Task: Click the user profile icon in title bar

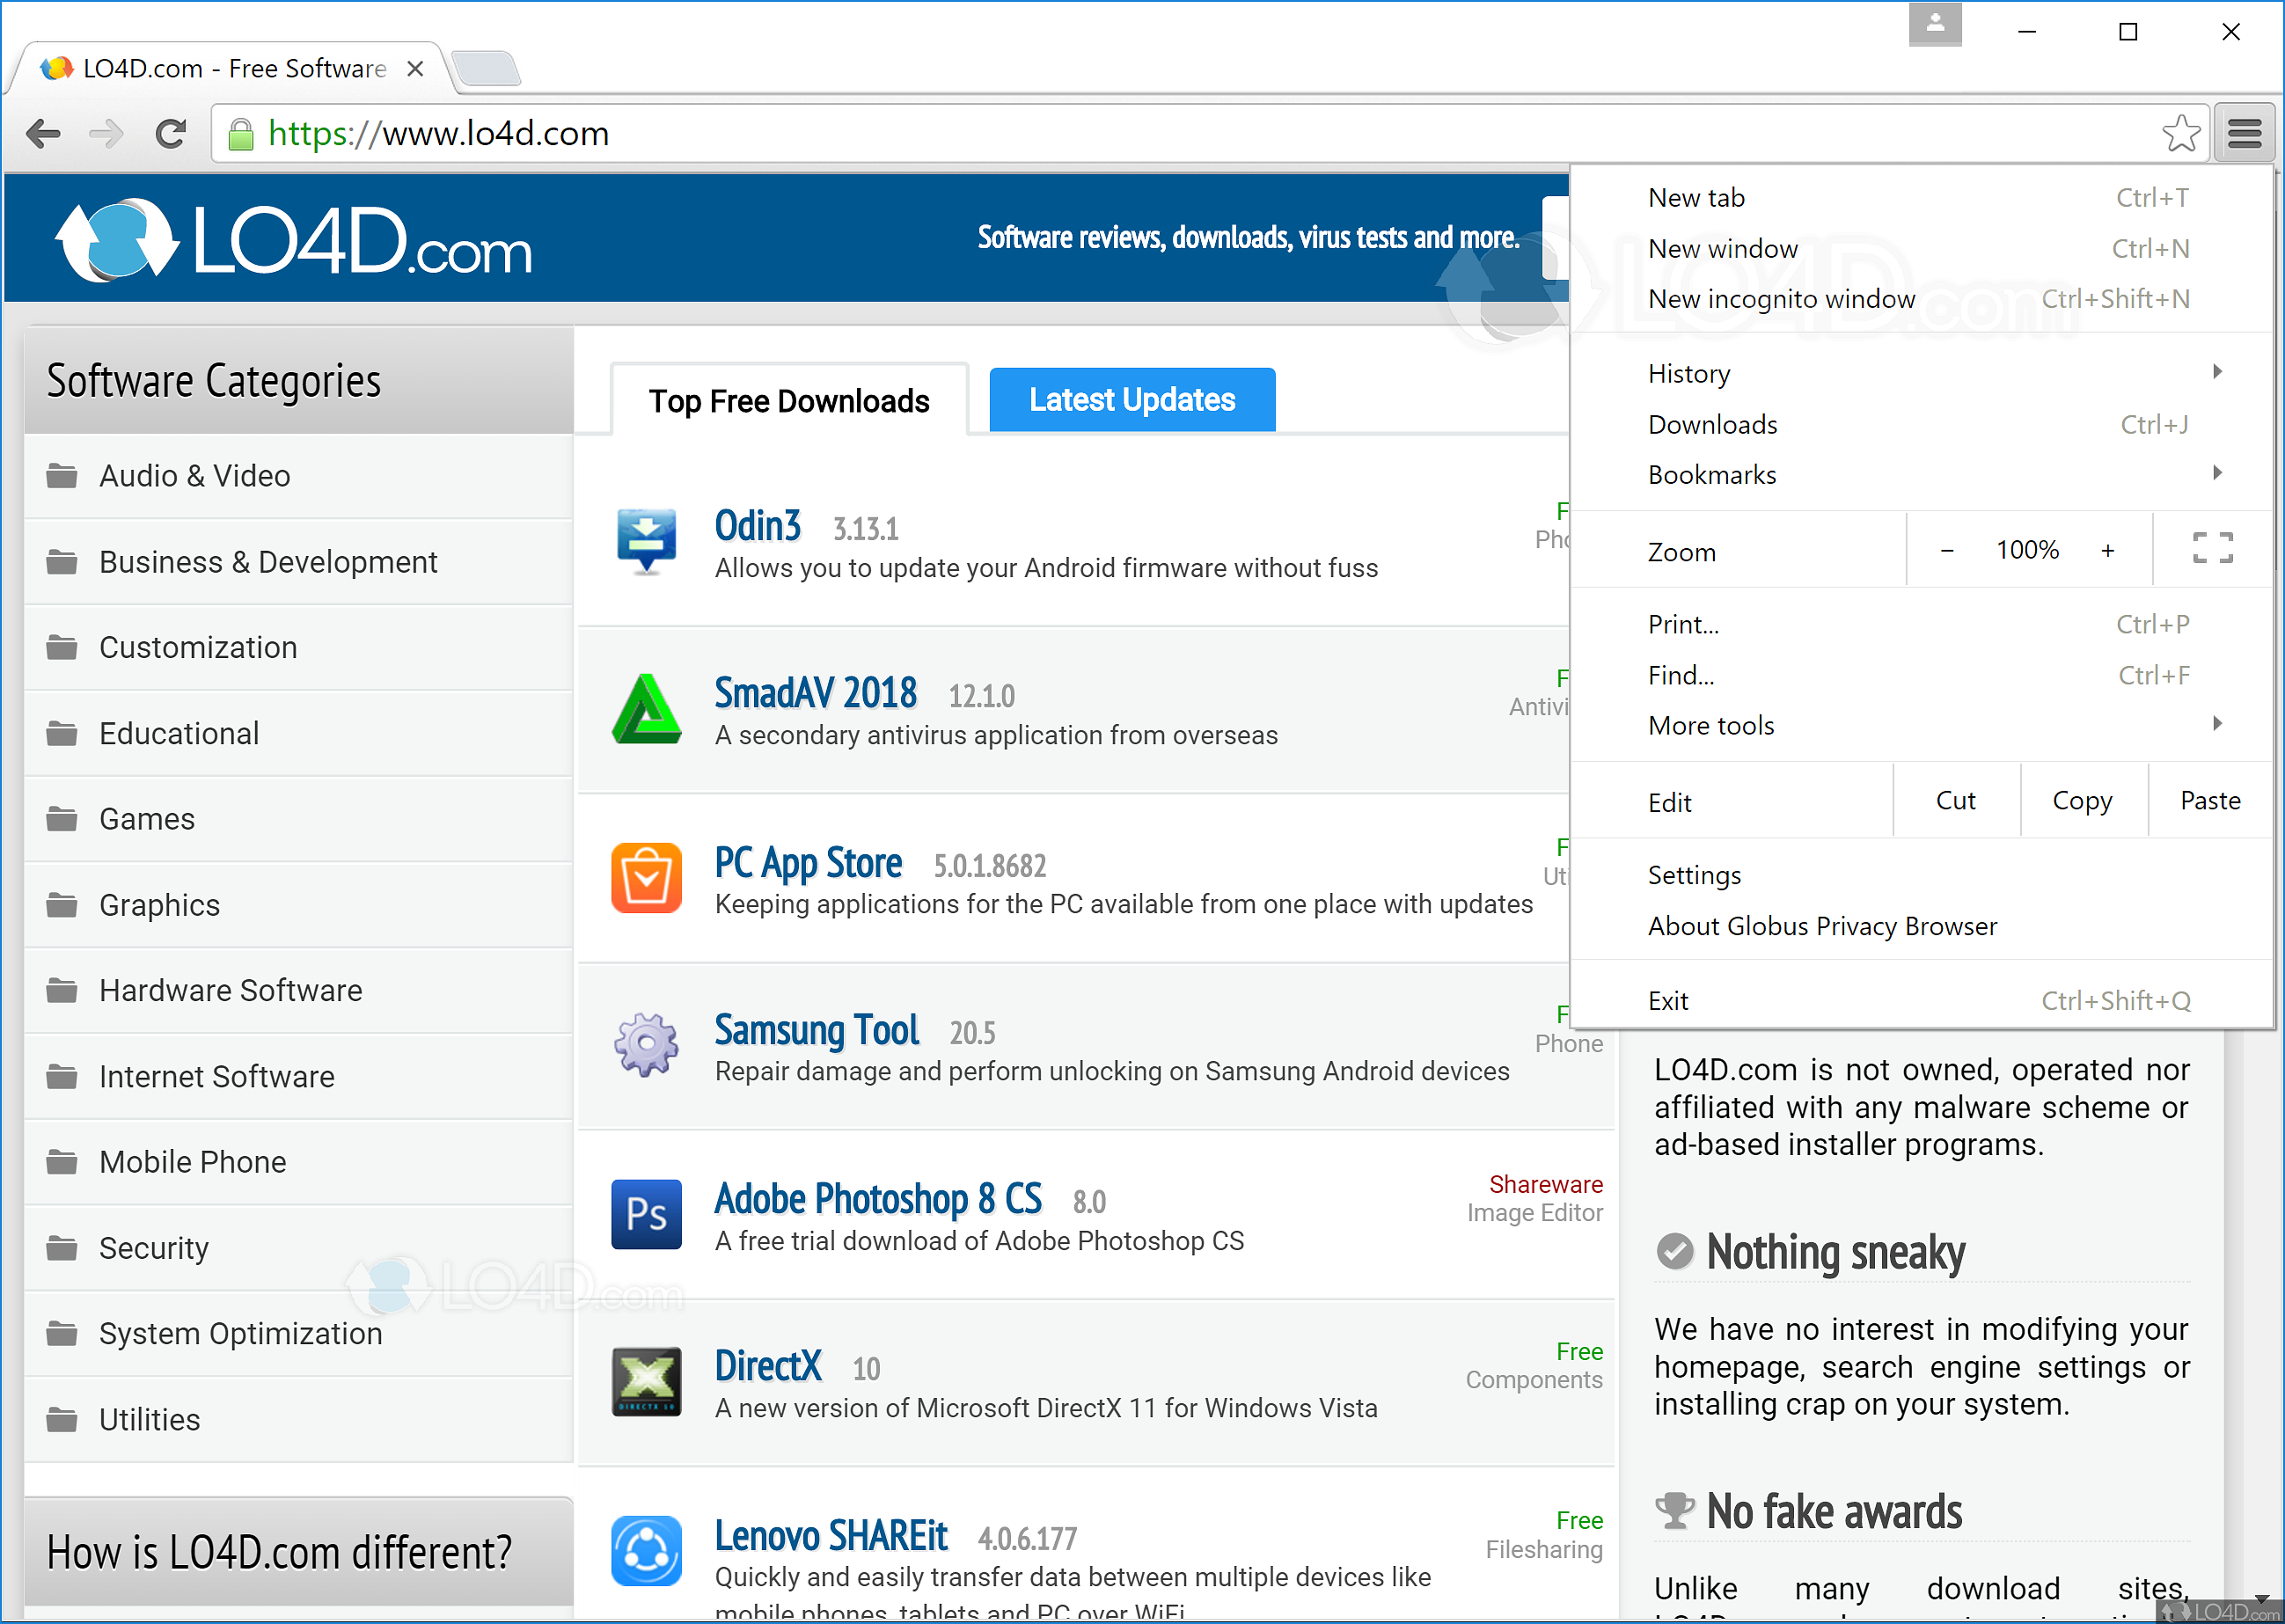Action: click(1934, 25)
